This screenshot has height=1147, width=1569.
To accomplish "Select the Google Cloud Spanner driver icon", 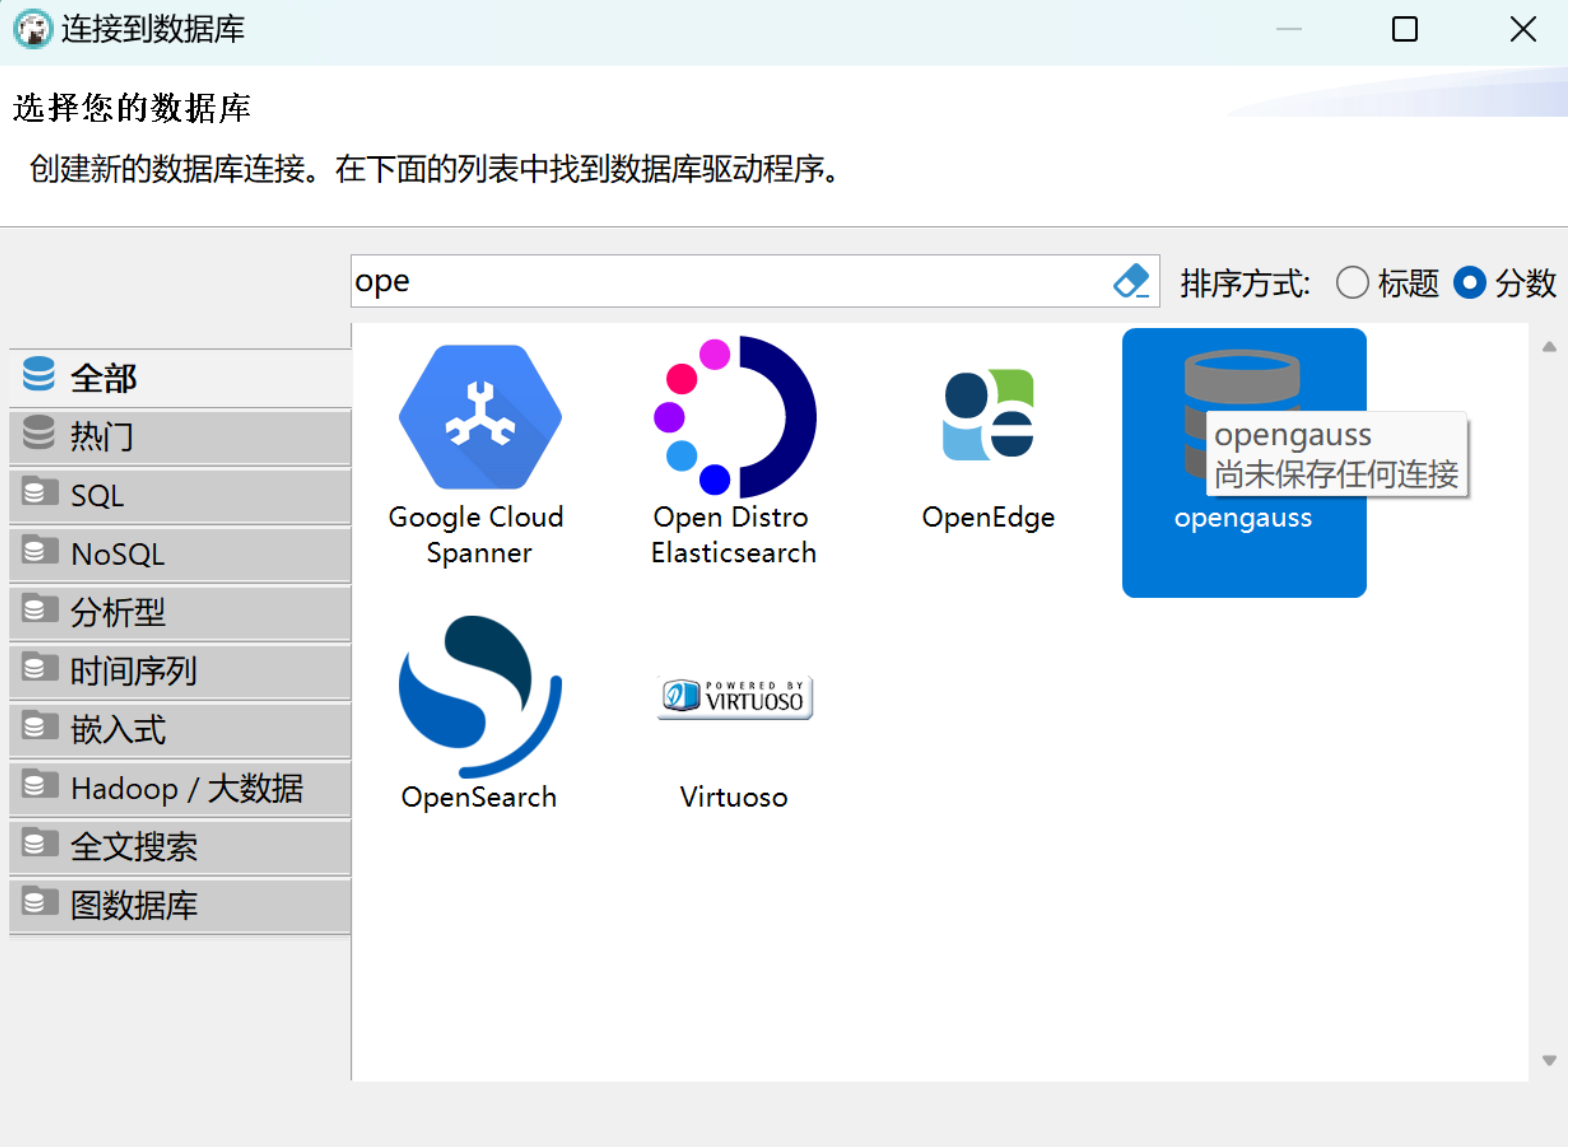I will pos(480,417).
